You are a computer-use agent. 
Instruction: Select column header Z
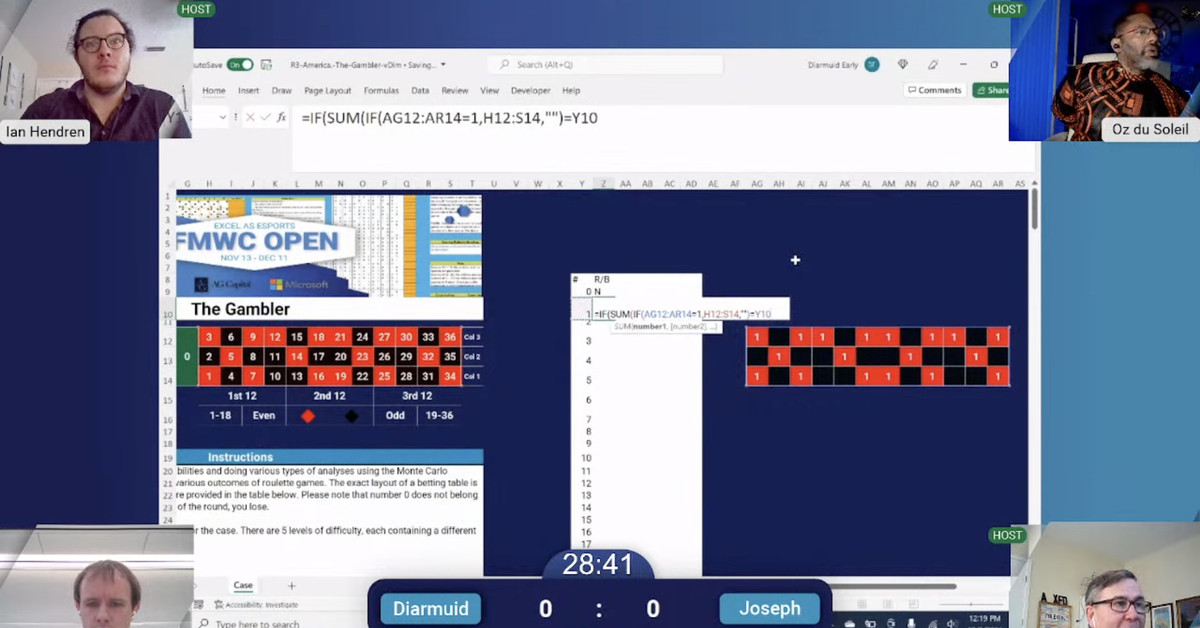603,184
